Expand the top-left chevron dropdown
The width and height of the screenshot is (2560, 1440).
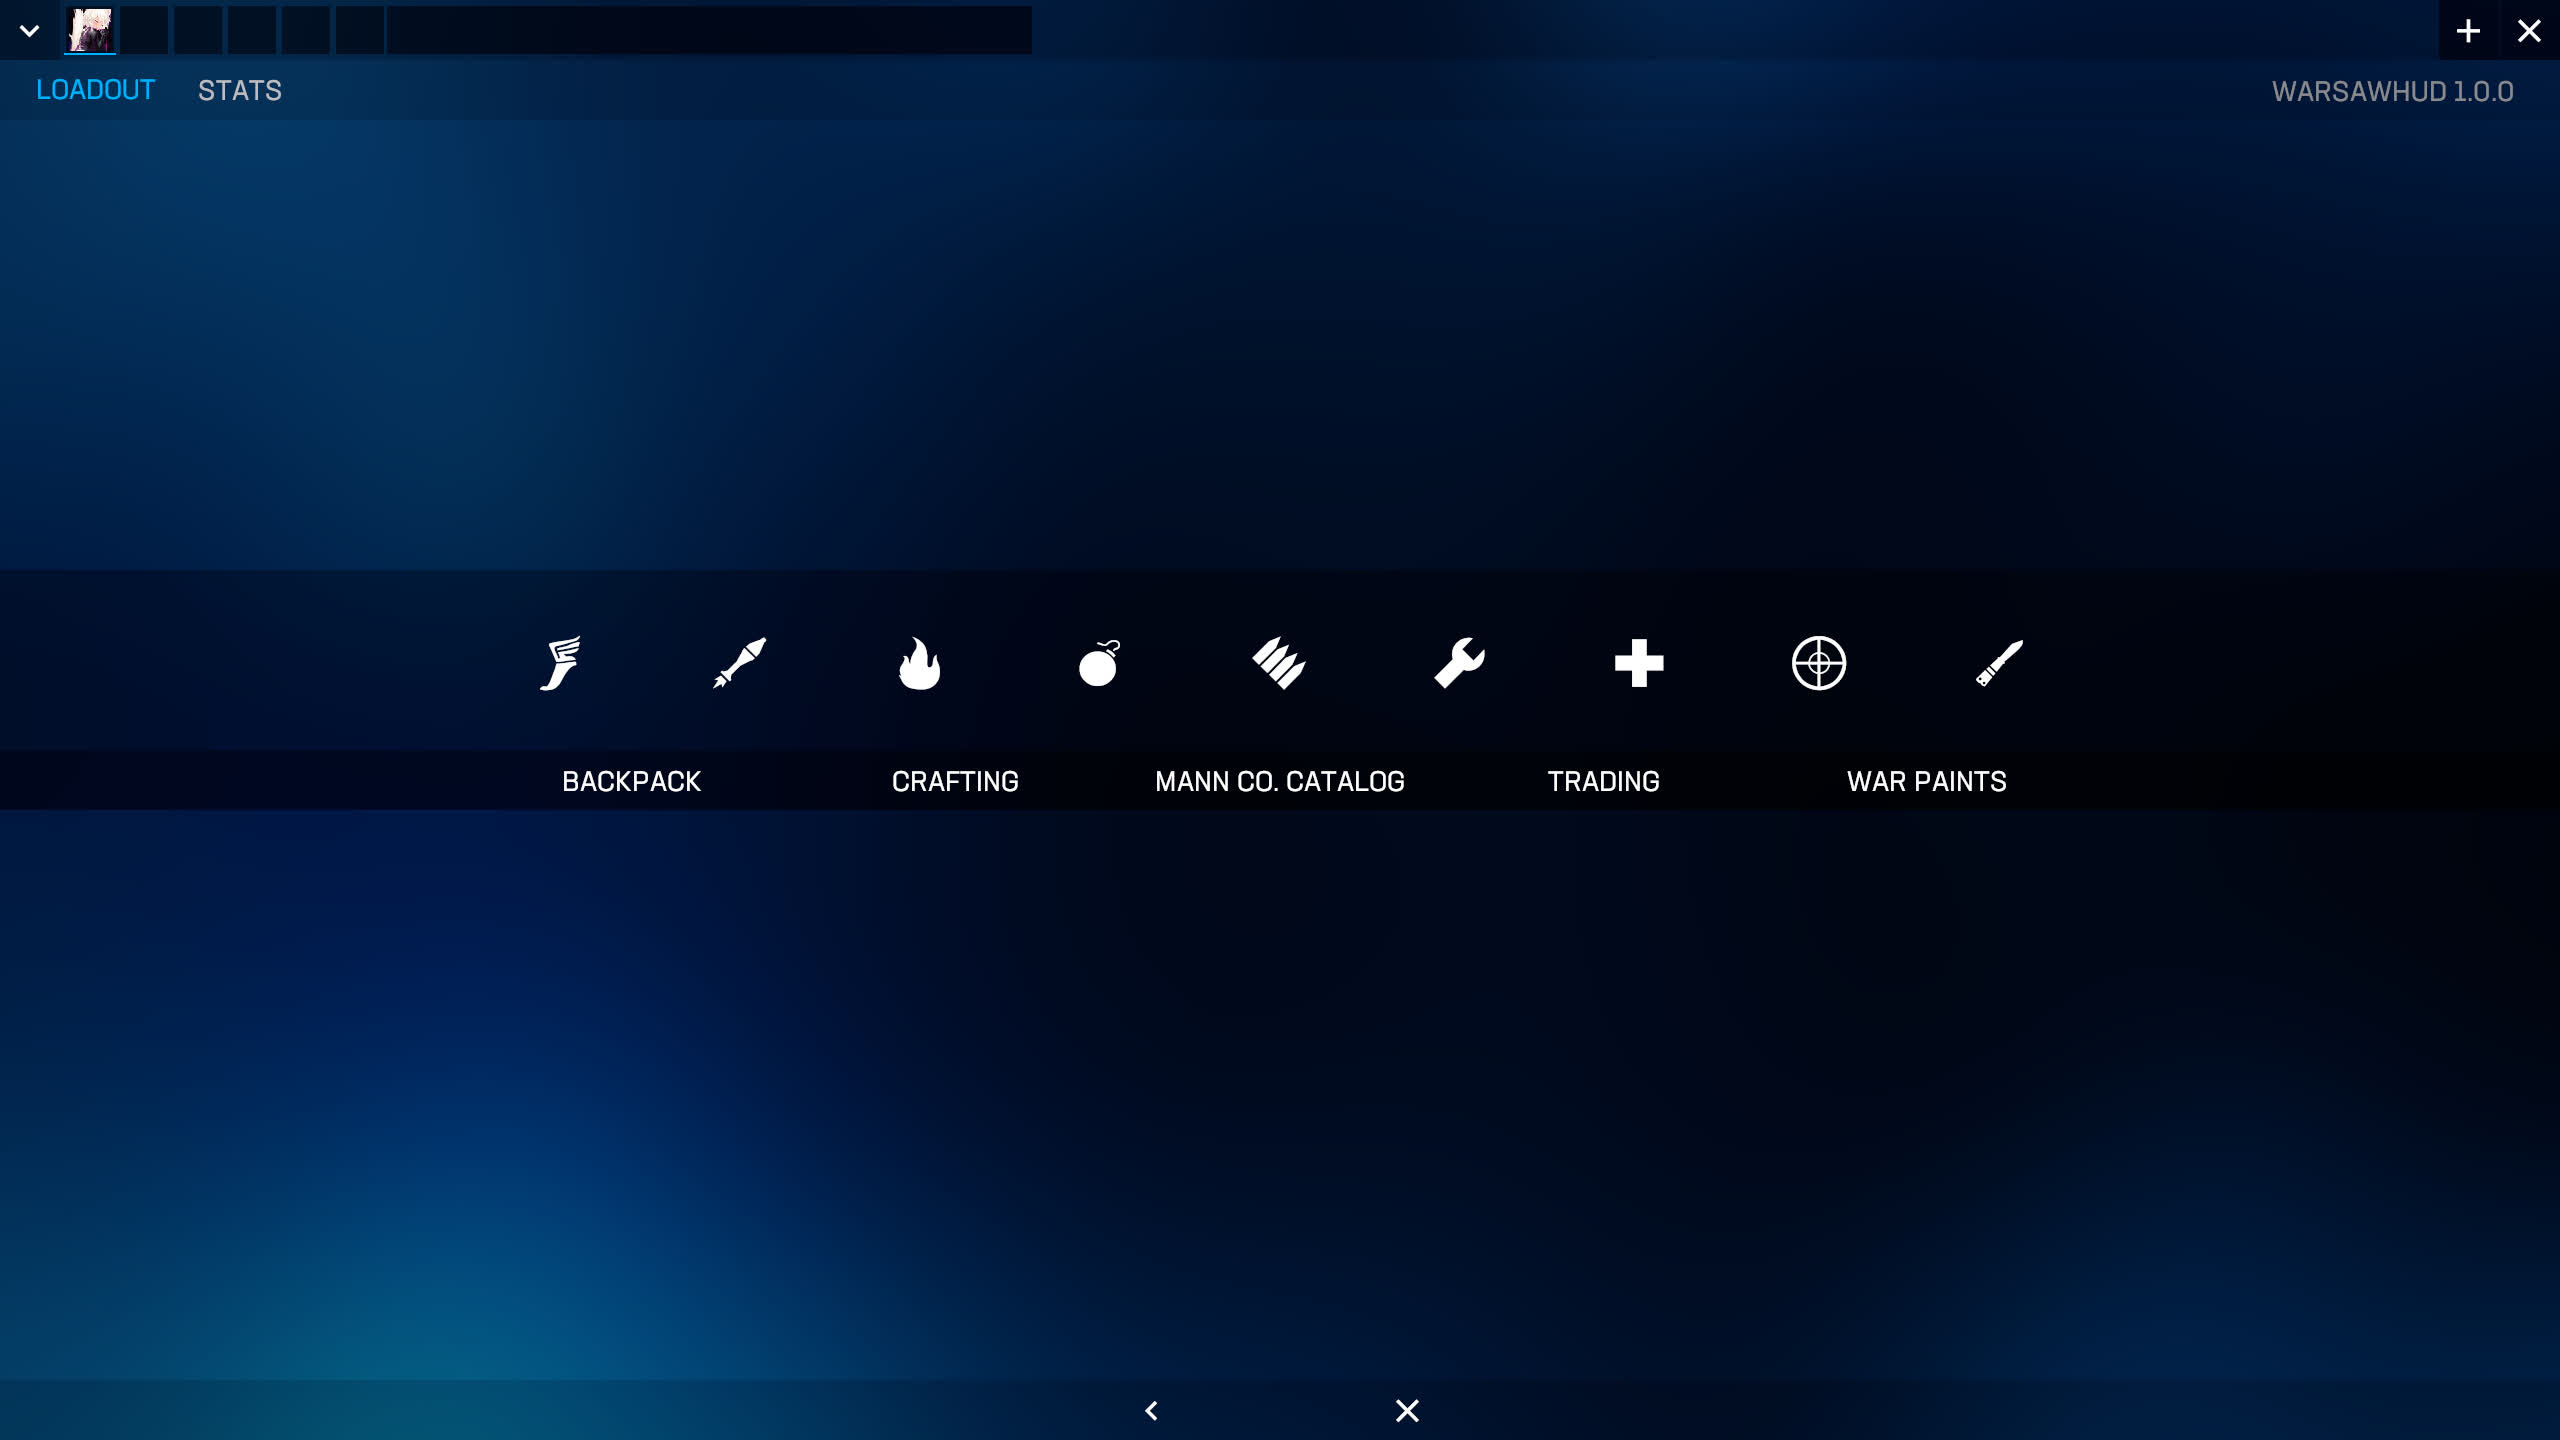pos(30,31)
